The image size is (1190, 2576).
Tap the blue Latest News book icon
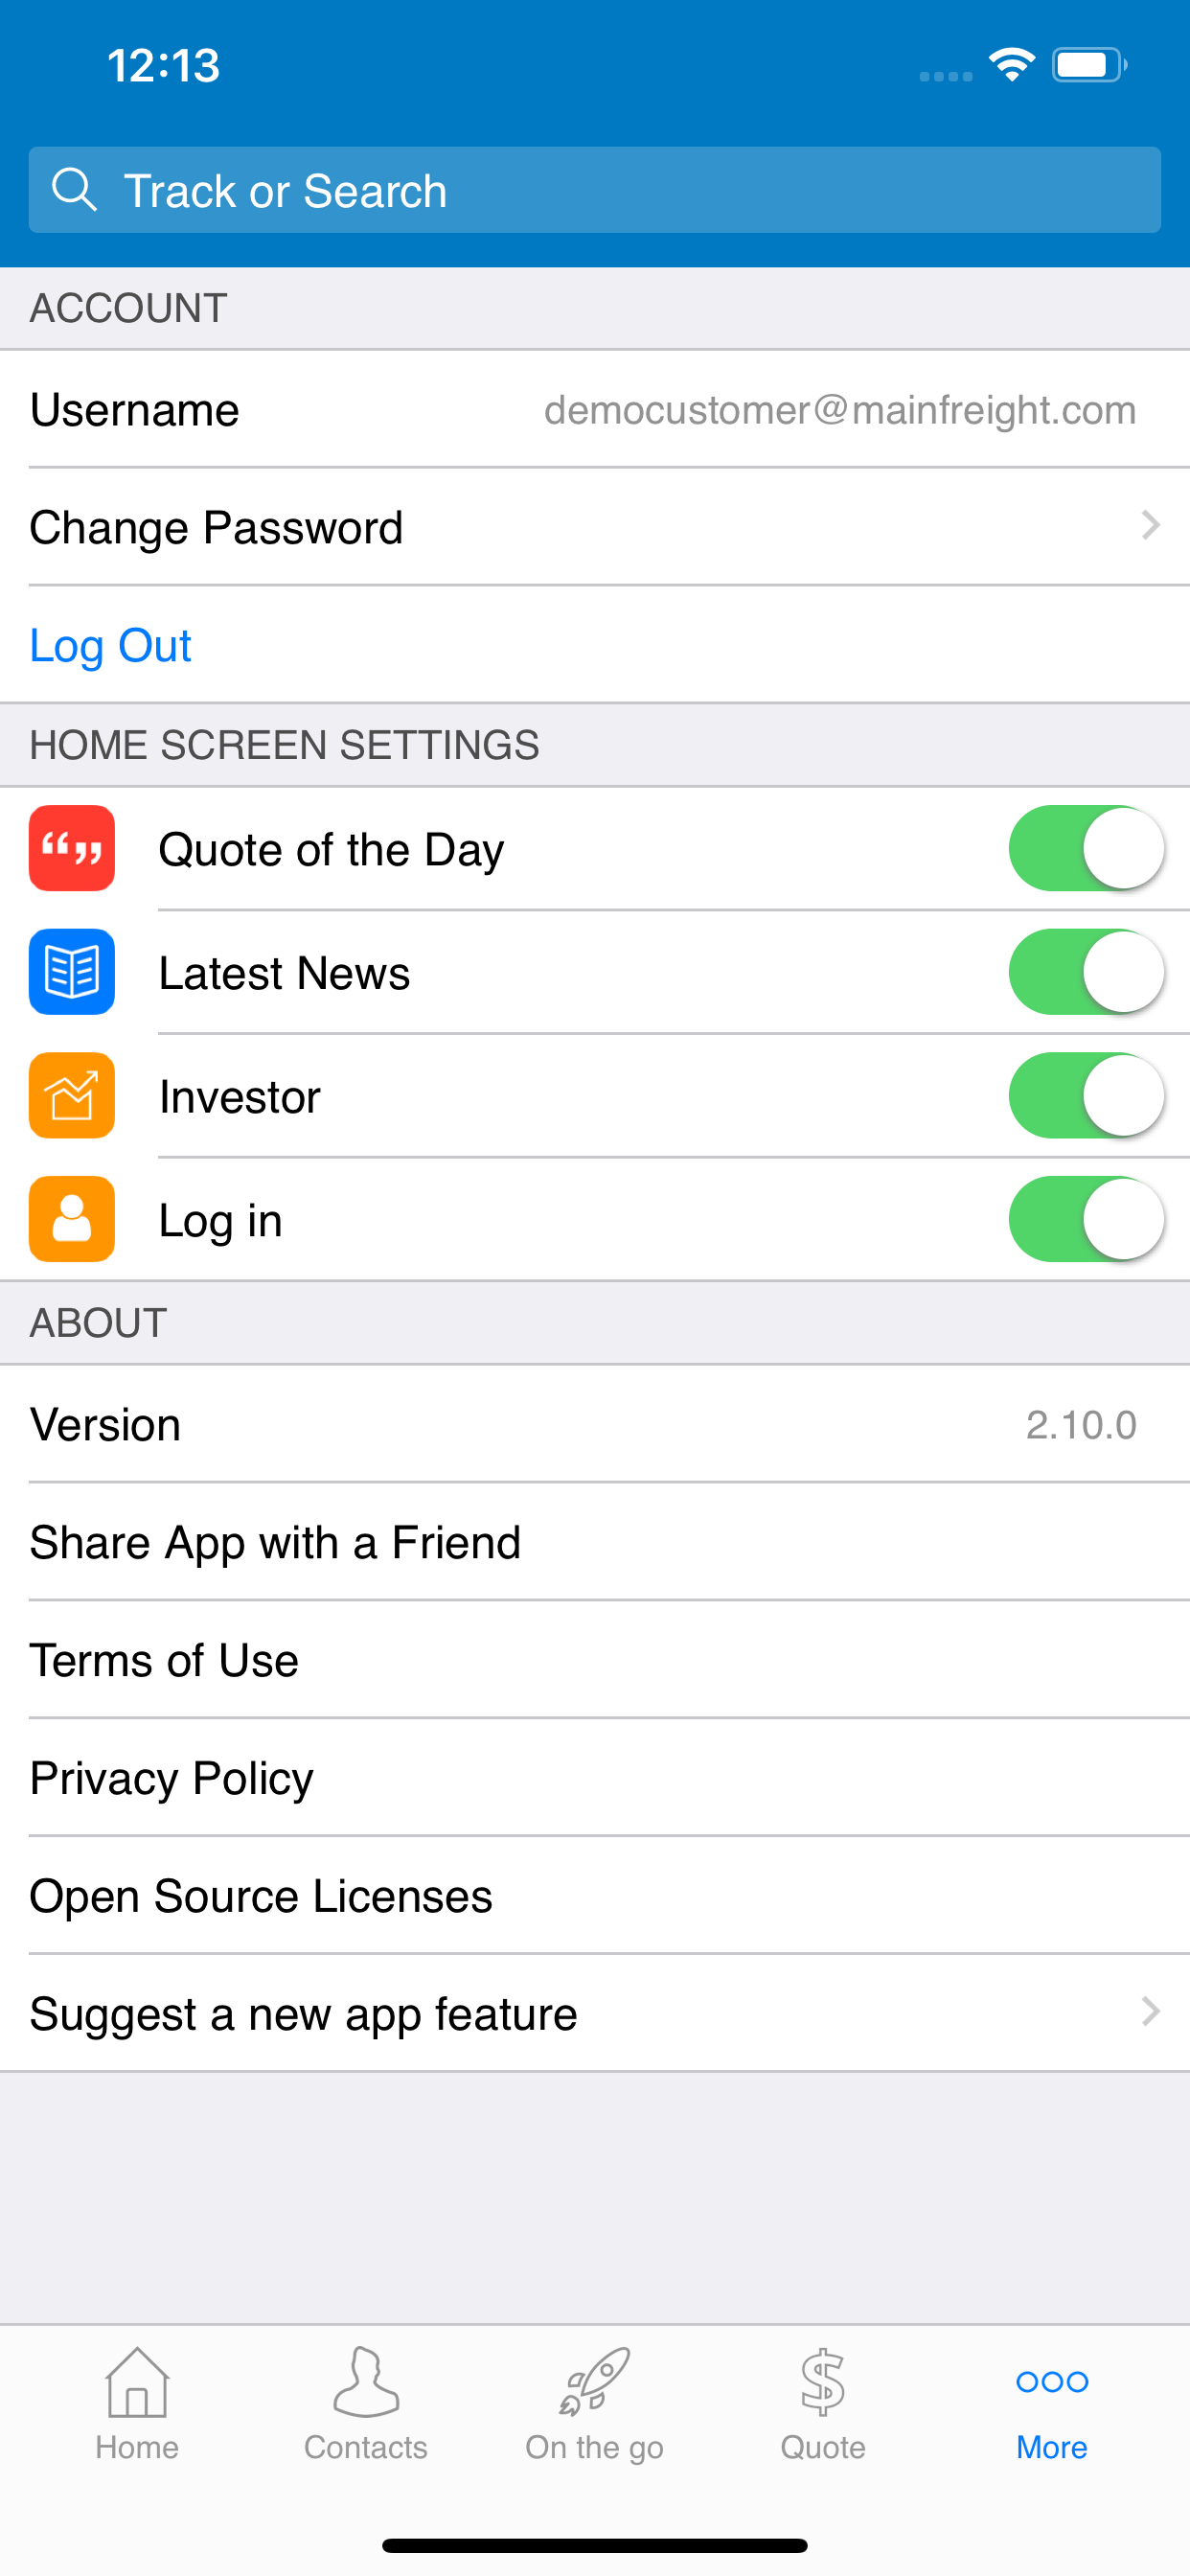[x=72, y=972]
